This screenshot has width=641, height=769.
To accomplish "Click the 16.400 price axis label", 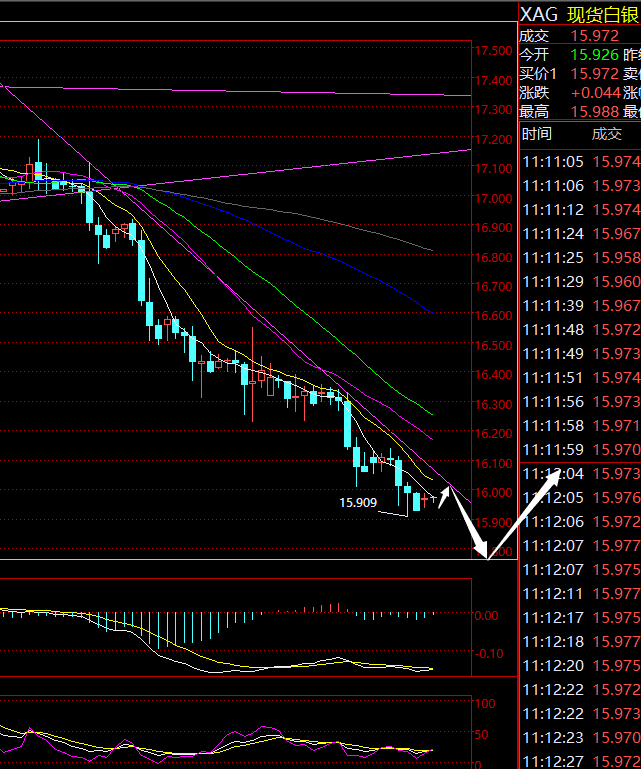I will click(493, 374).
